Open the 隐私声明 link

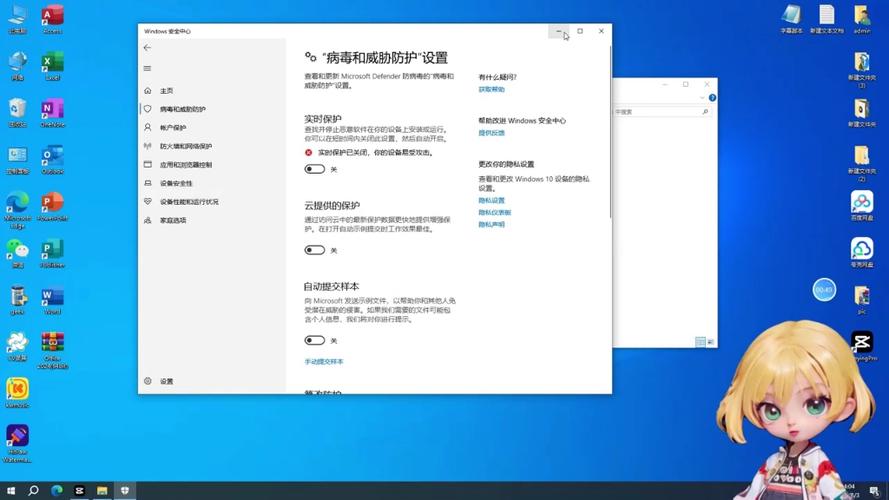pyautogui.click(x=492, y=224)
